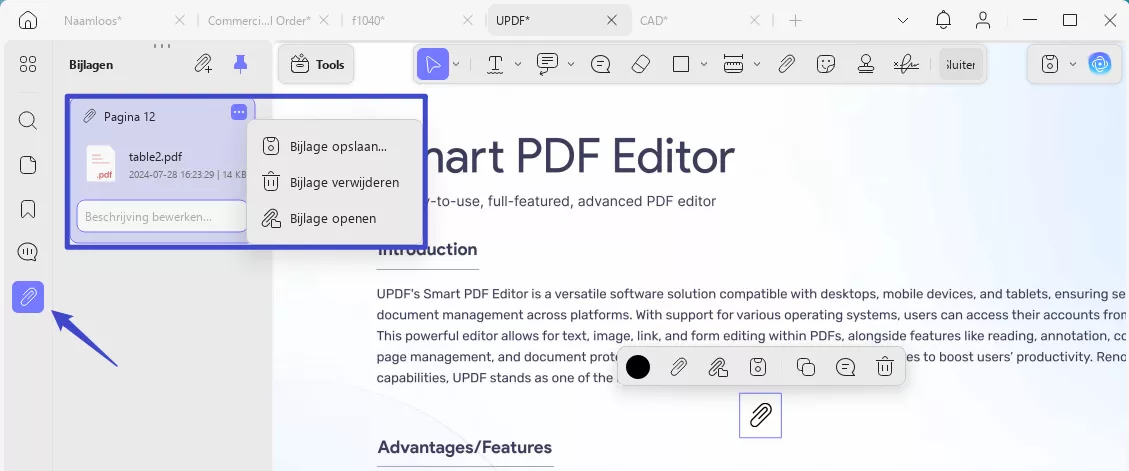Expand the cursor tool dropdown arrow
The height and width of the screenshot is (471, 1129).
[x=456, y=64]
